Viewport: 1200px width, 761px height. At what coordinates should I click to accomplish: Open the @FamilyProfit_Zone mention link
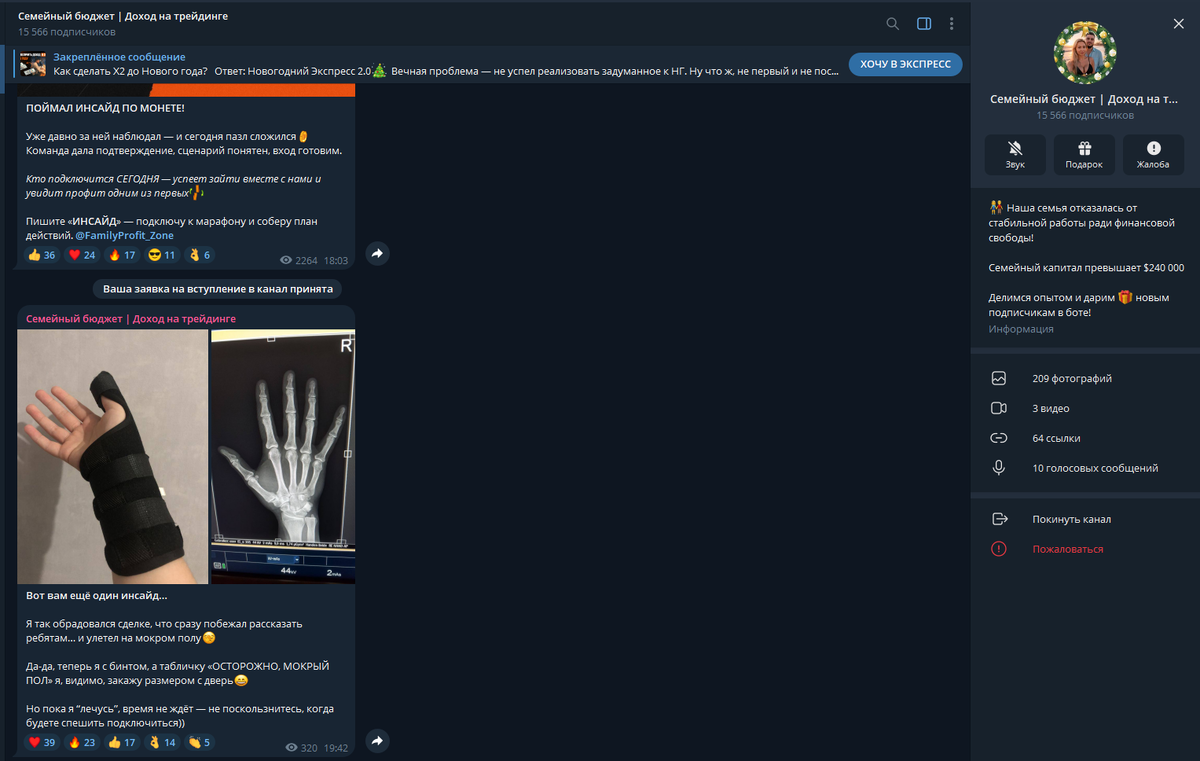(x=124, y=236)
